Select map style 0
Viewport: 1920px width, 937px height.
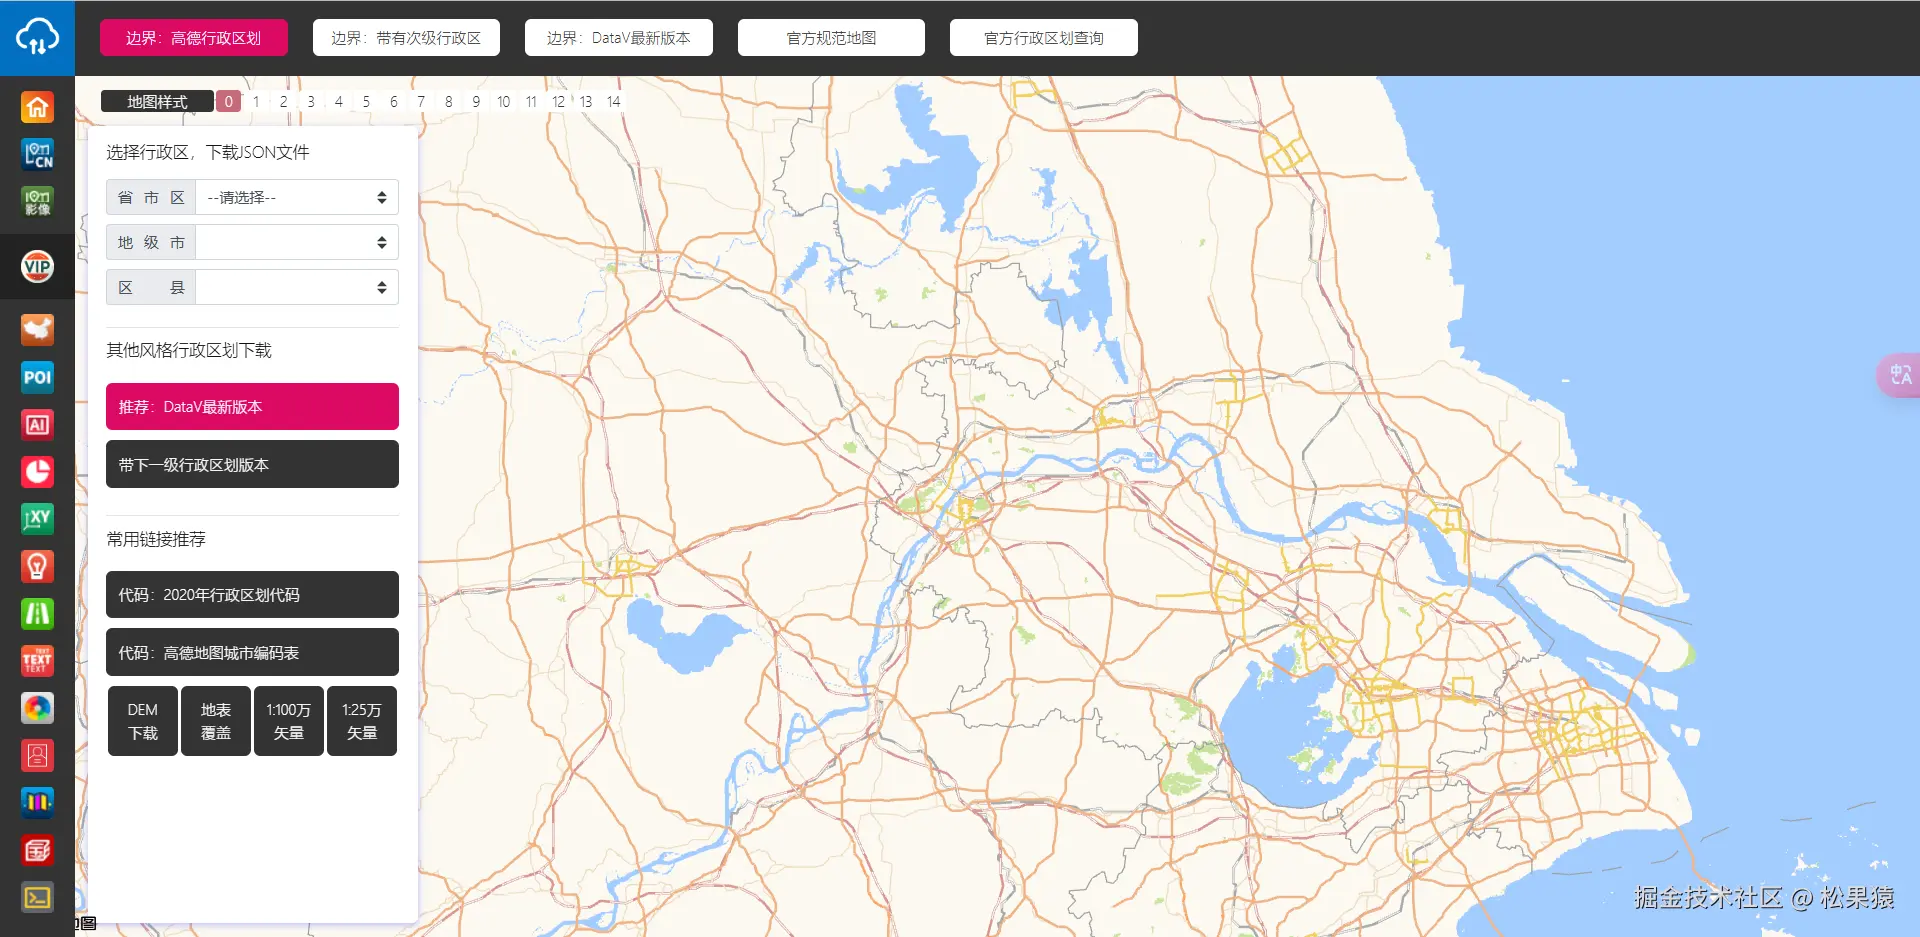(x=228, y=101)
